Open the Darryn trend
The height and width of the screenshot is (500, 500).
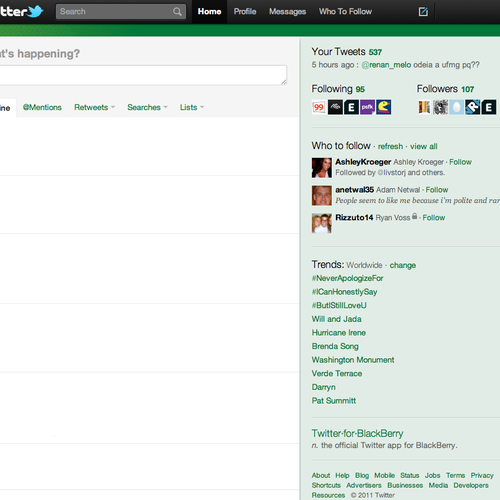[323, 387]
